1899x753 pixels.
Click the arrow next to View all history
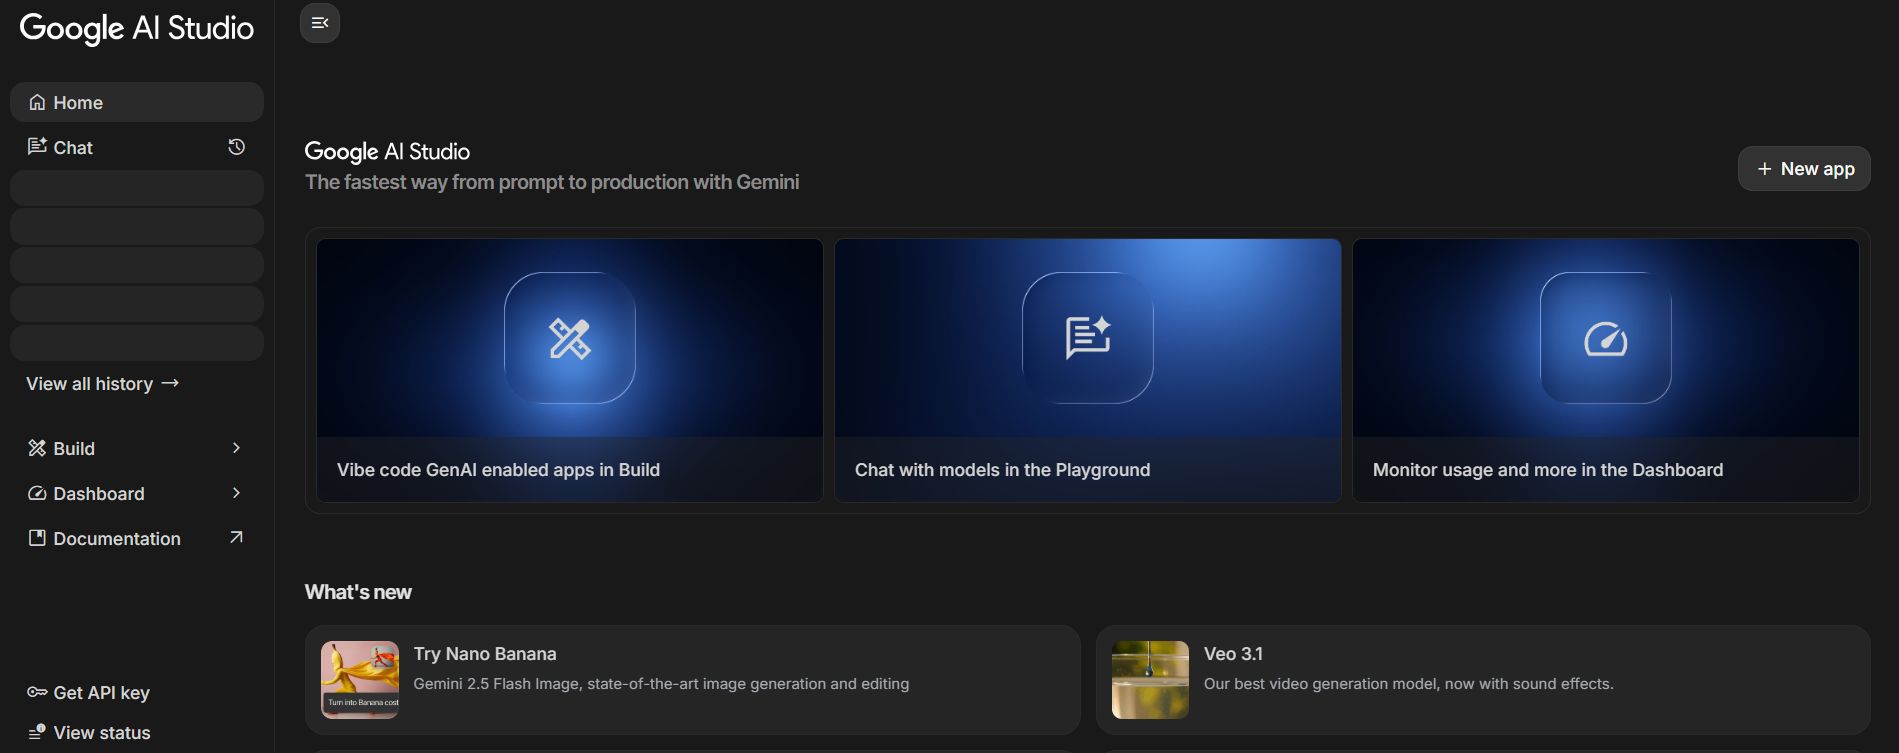click(170, 383)
